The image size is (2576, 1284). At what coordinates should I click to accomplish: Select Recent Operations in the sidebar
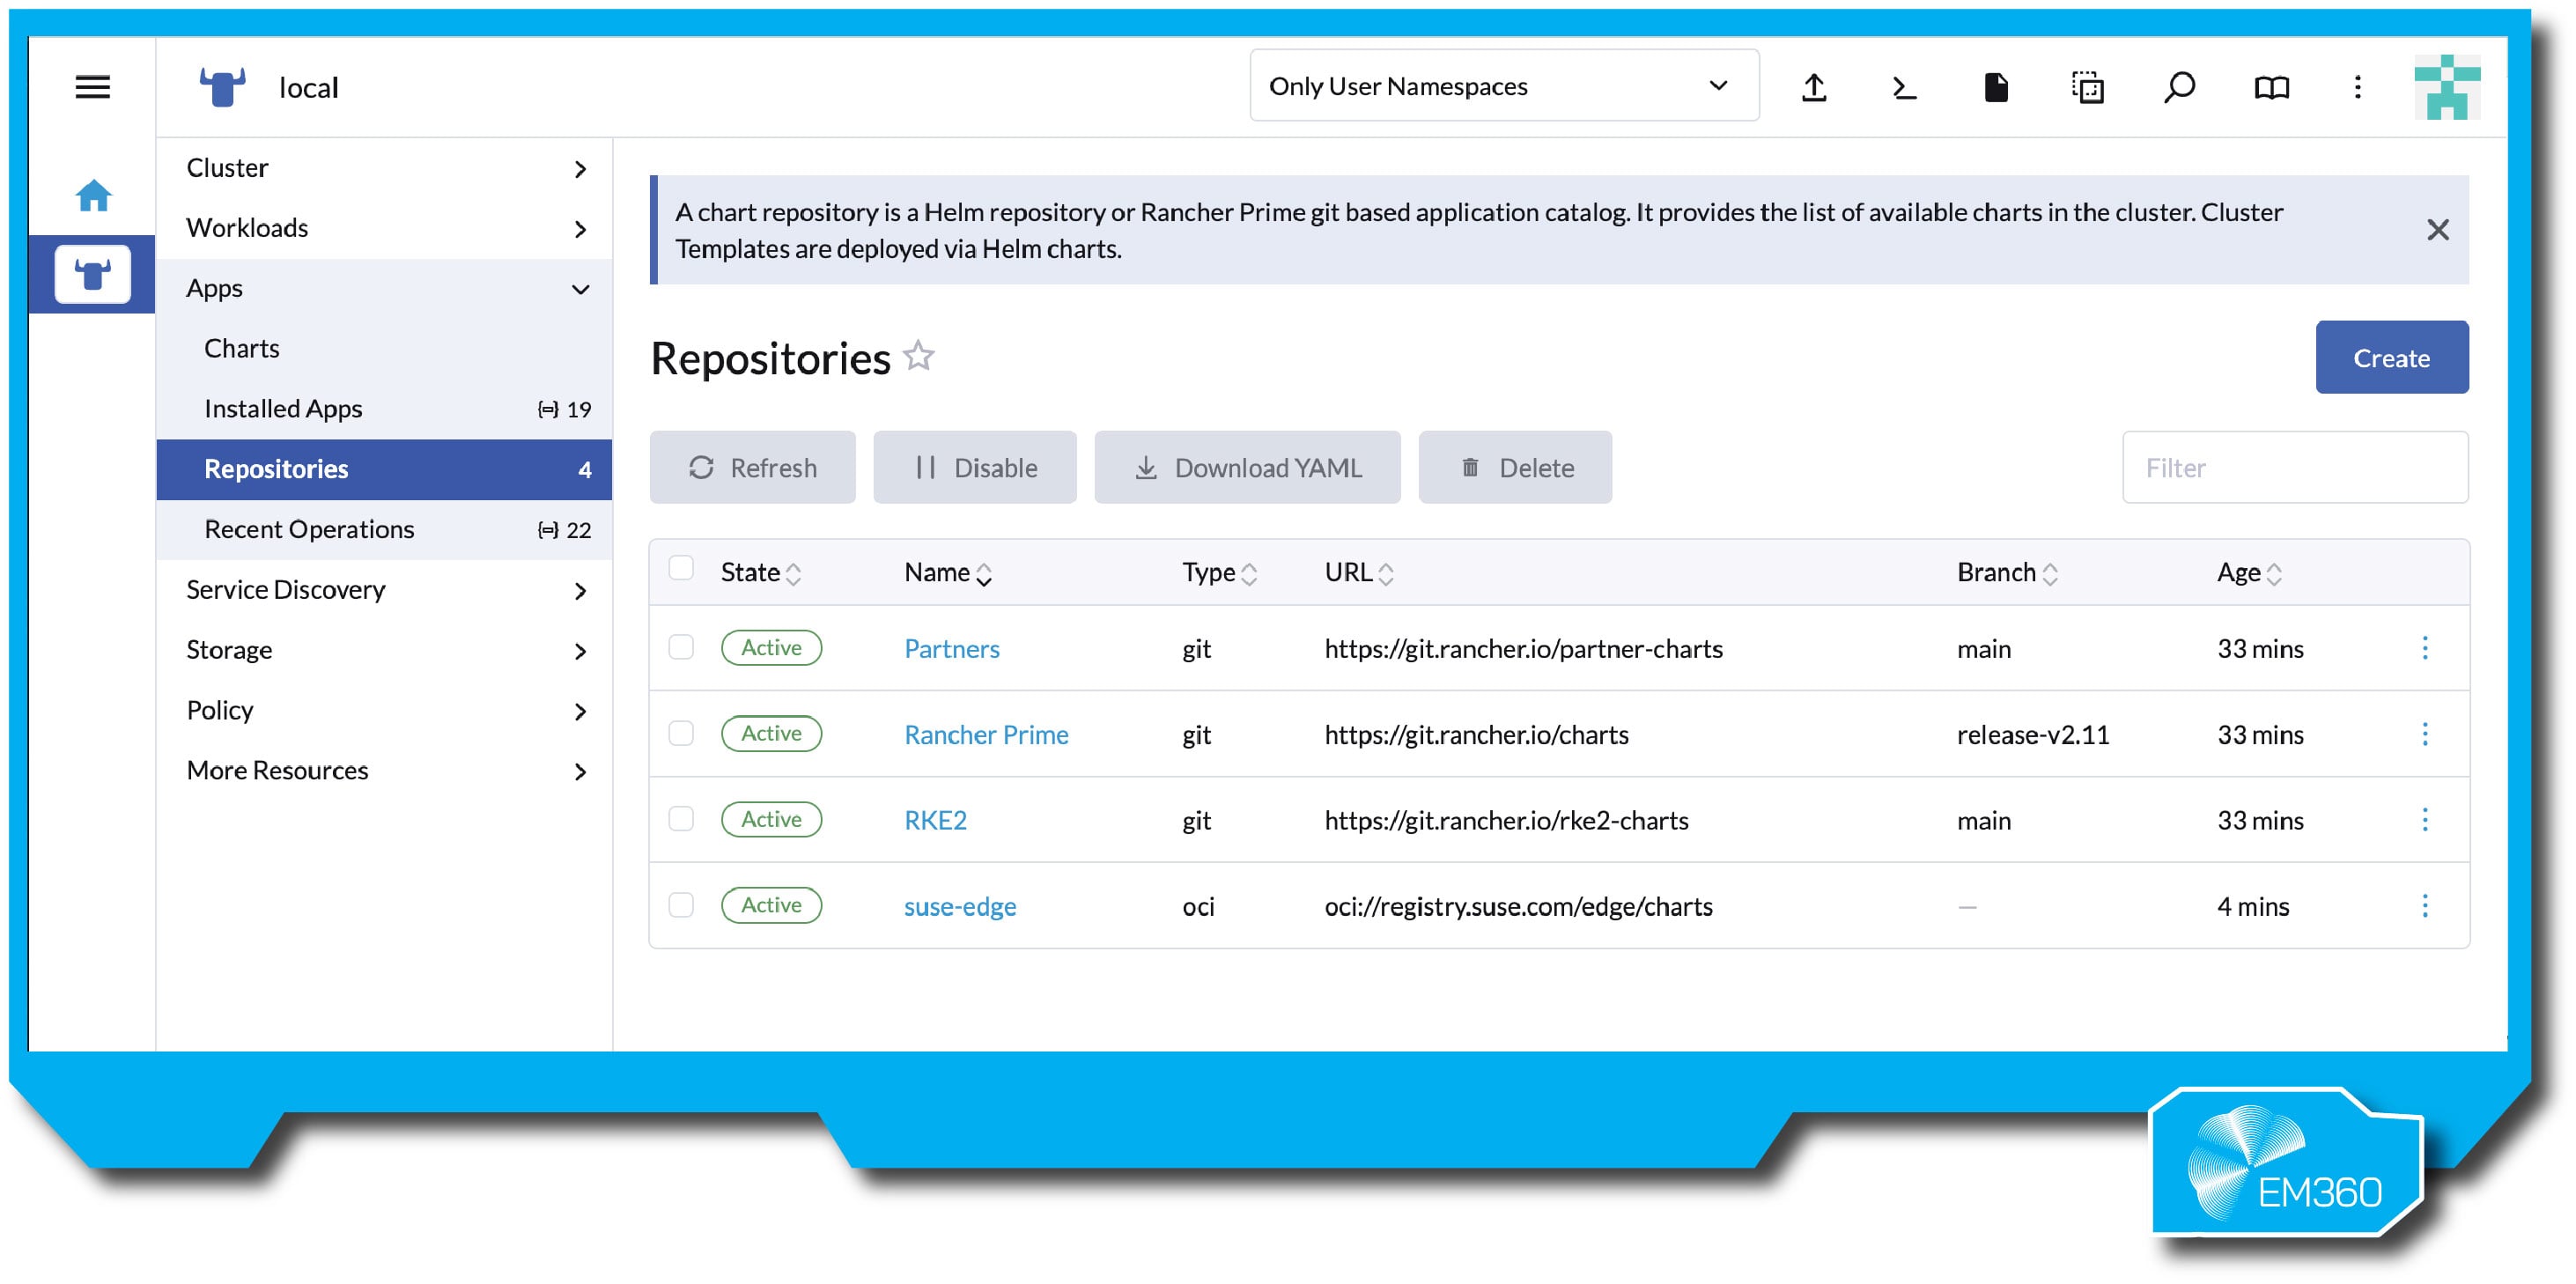coord(309,529)
